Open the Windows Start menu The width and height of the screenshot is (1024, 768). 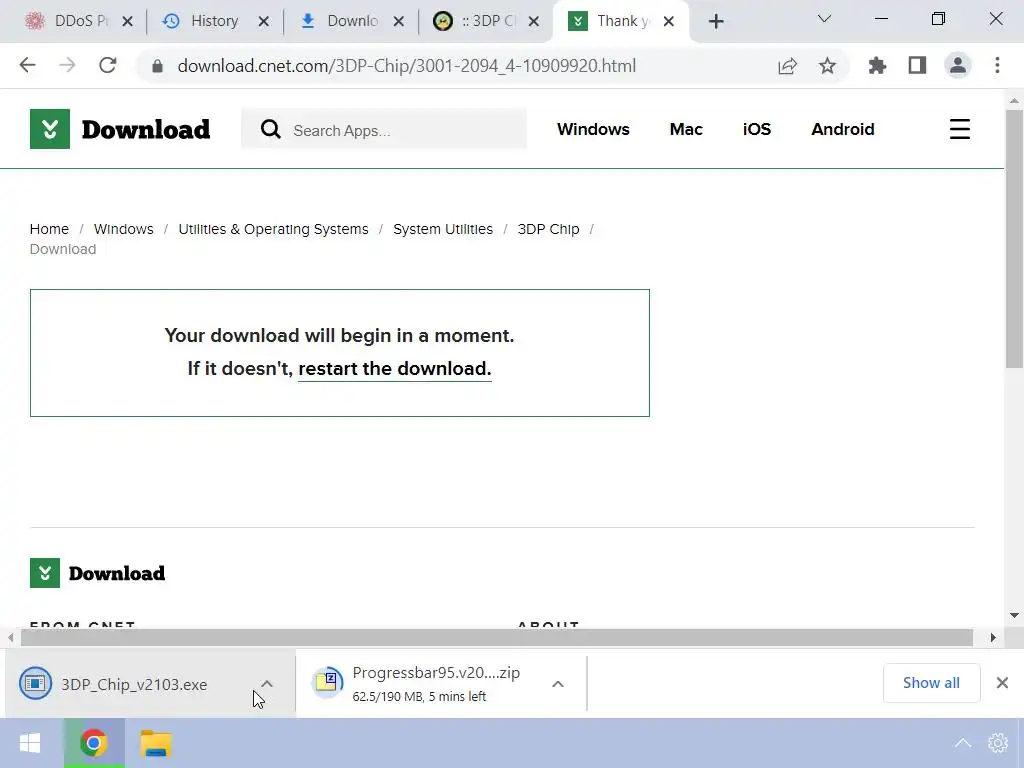(30, 743)
